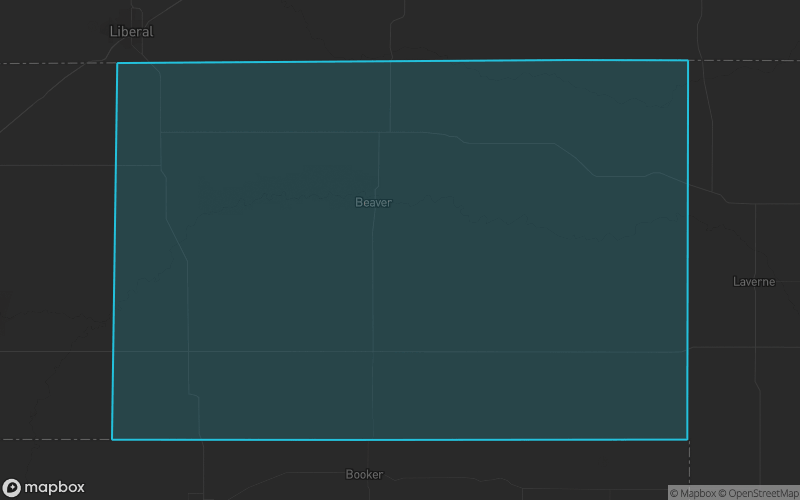Select the Beaver town label

click(x=373, y=203)
